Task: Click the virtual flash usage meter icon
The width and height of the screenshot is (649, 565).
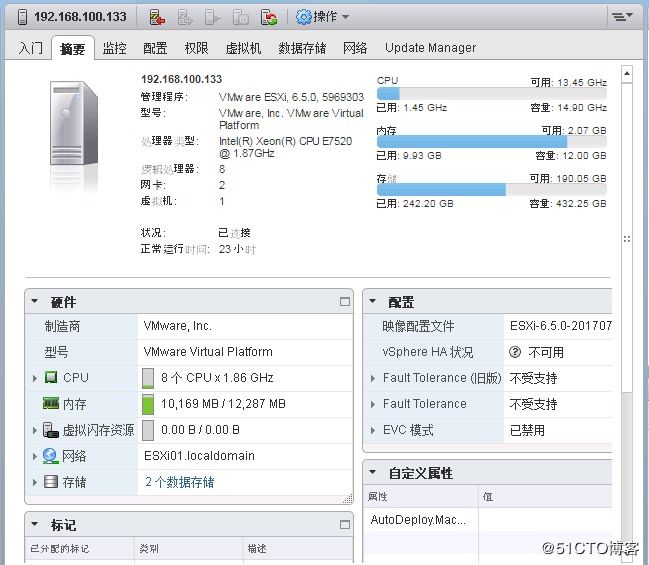Action: (148, 430)
